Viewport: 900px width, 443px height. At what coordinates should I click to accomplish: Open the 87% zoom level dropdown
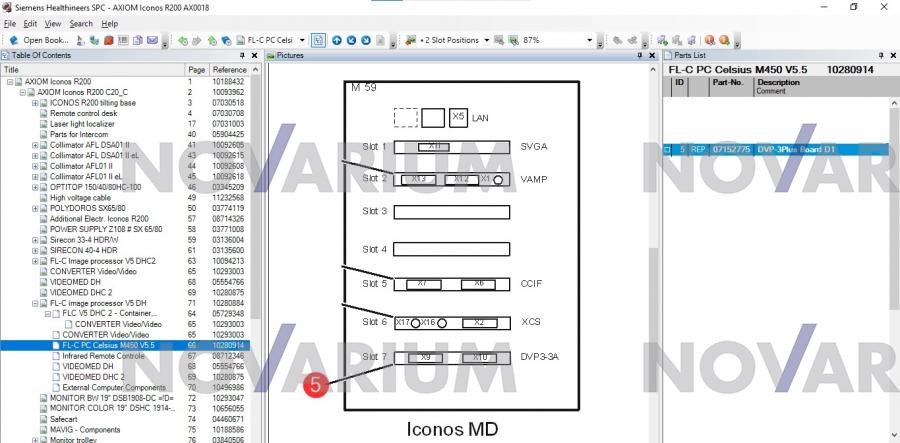click(588, 40)
